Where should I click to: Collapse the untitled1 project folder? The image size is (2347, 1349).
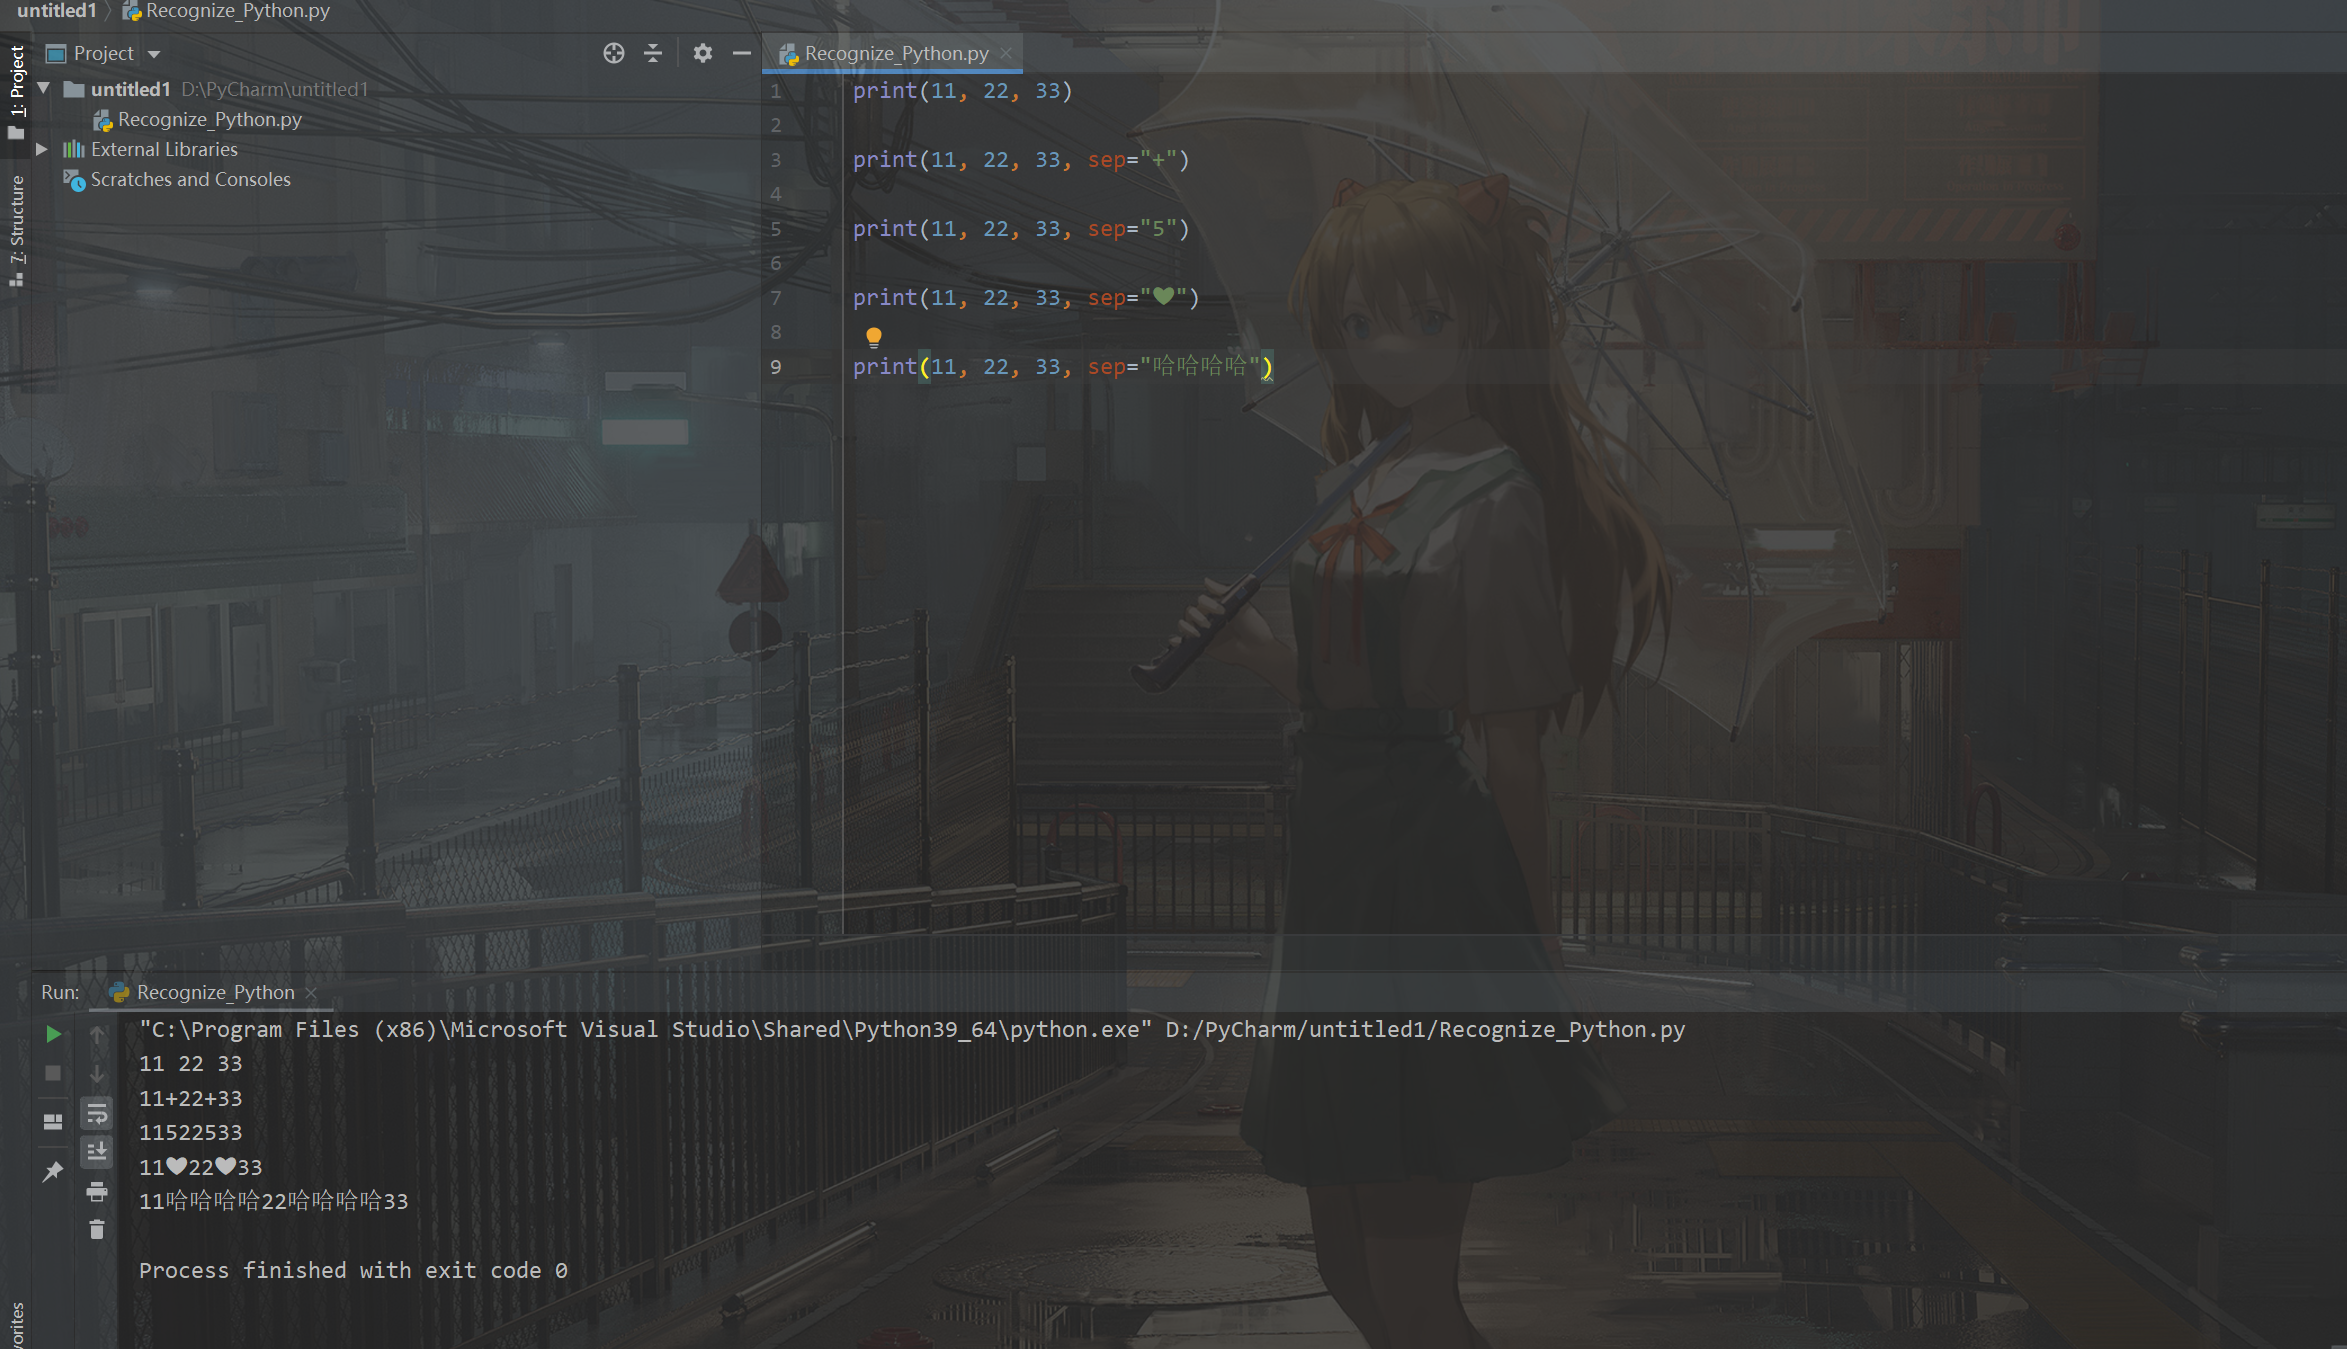point(44,89)
